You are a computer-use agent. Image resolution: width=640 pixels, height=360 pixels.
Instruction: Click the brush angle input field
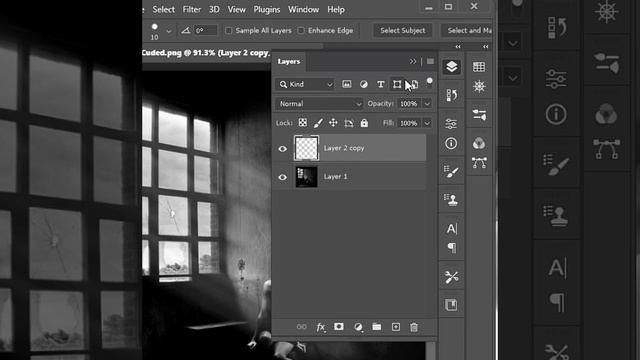[205, 31]
